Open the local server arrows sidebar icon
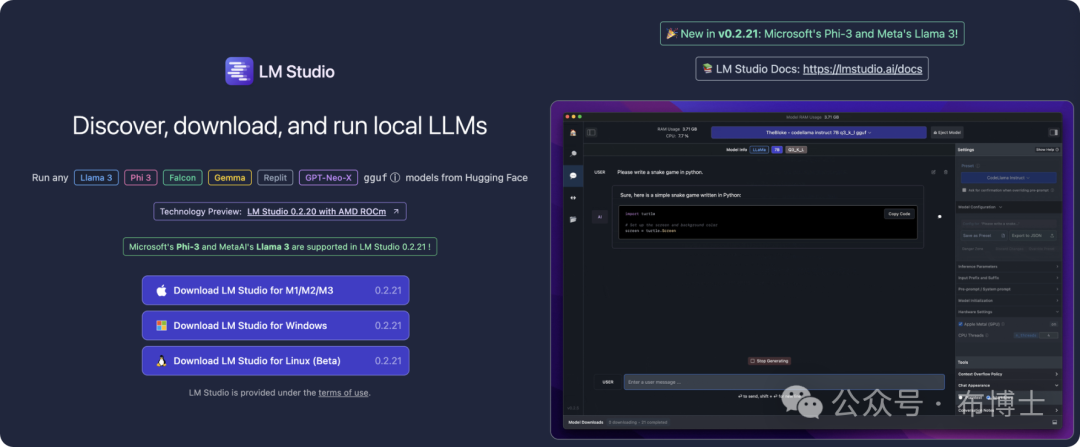The height and width of the screenshot is (447, 1080). [x=573, y=198]
